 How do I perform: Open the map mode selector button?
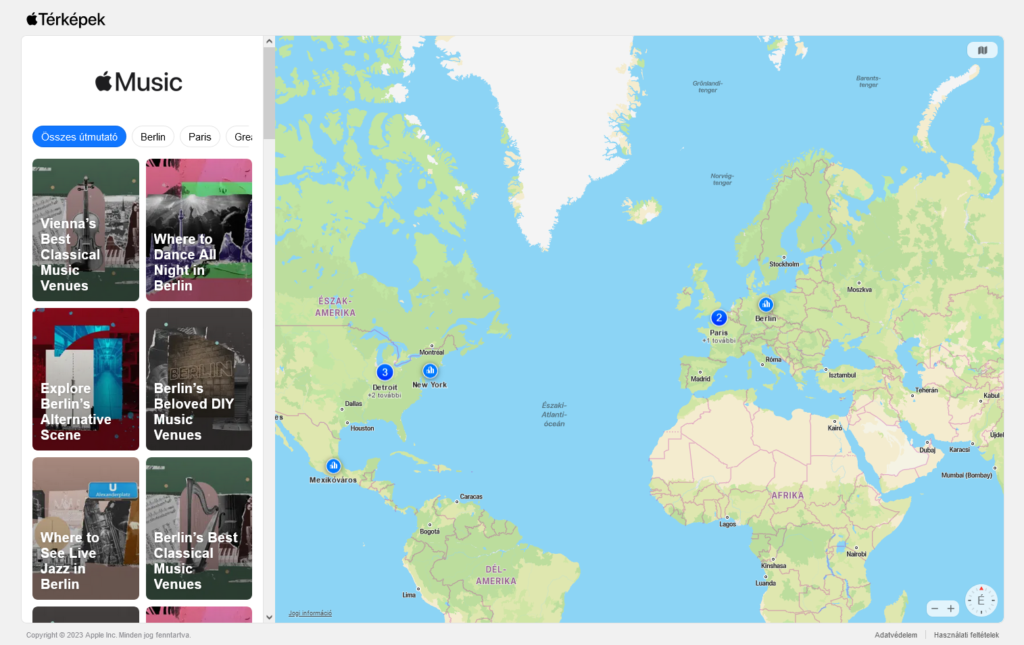982,50
